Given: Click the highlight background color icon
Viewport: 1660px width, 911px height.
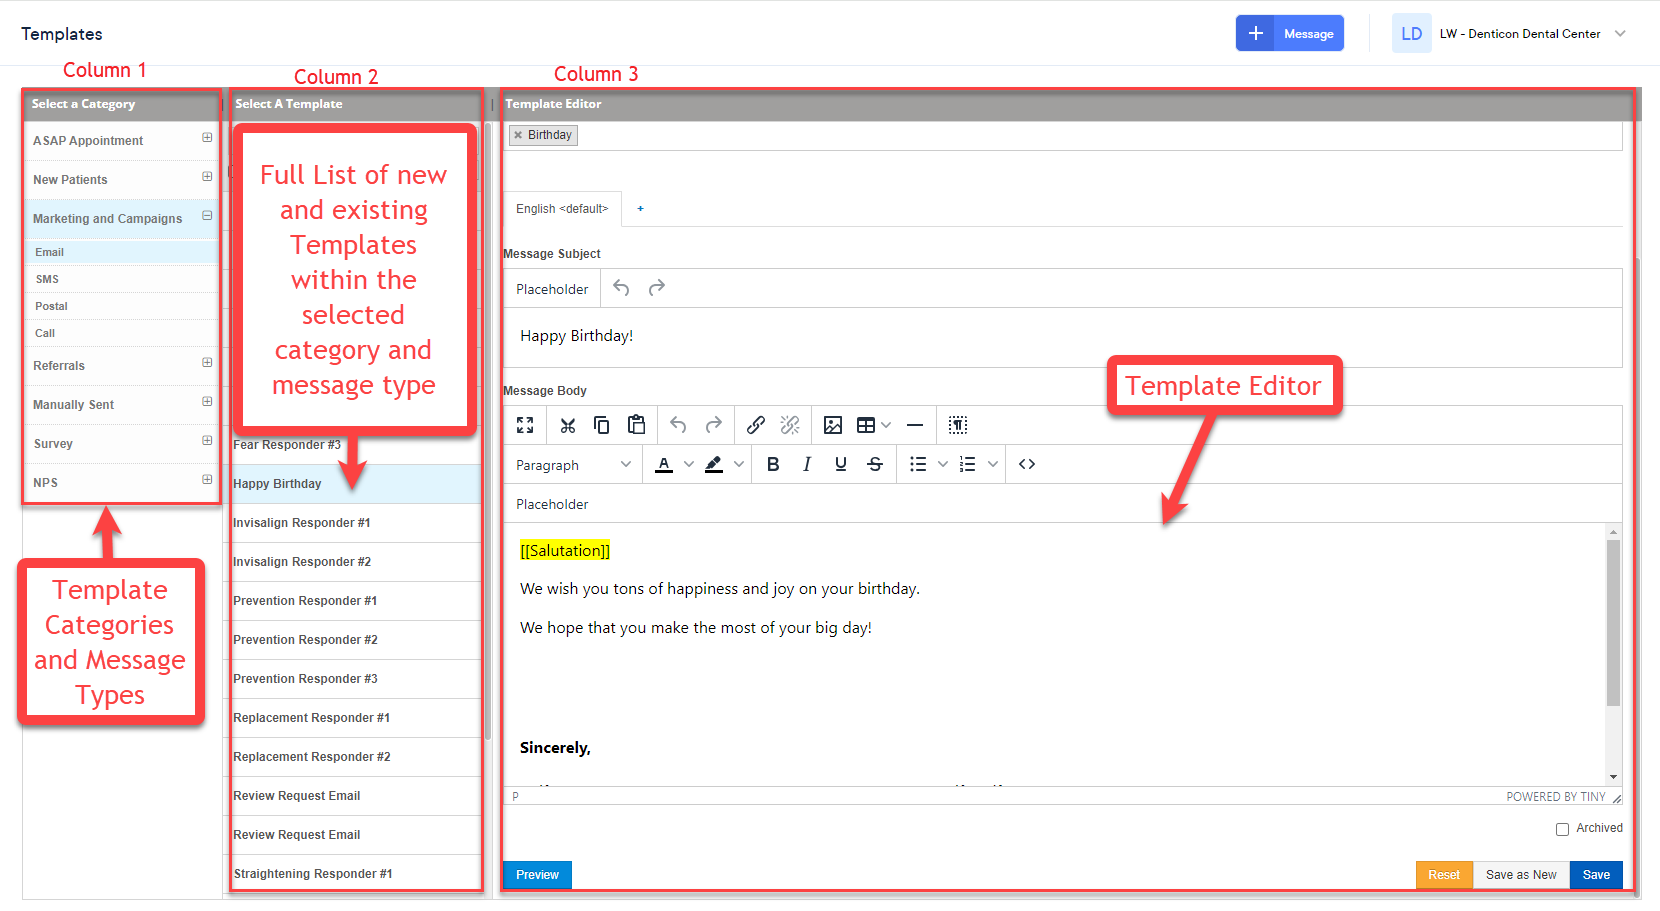Looking at the screenshot, I should coord(714,464).
